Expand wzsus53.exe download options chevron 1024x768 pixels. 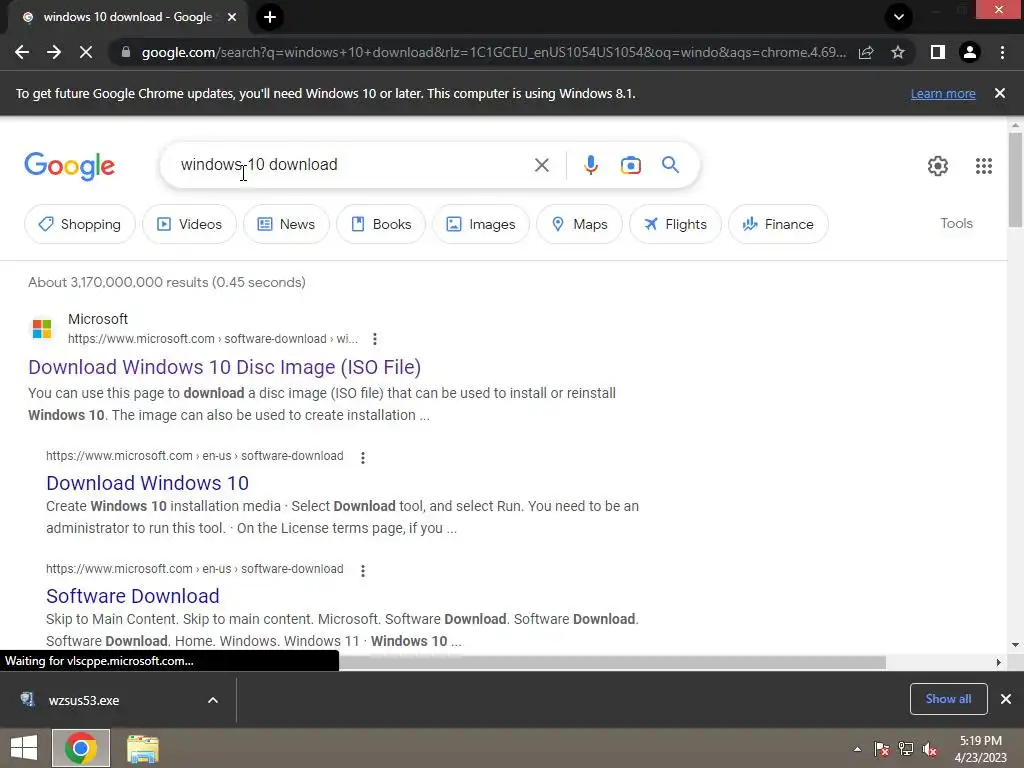click(x=213, y=700)
